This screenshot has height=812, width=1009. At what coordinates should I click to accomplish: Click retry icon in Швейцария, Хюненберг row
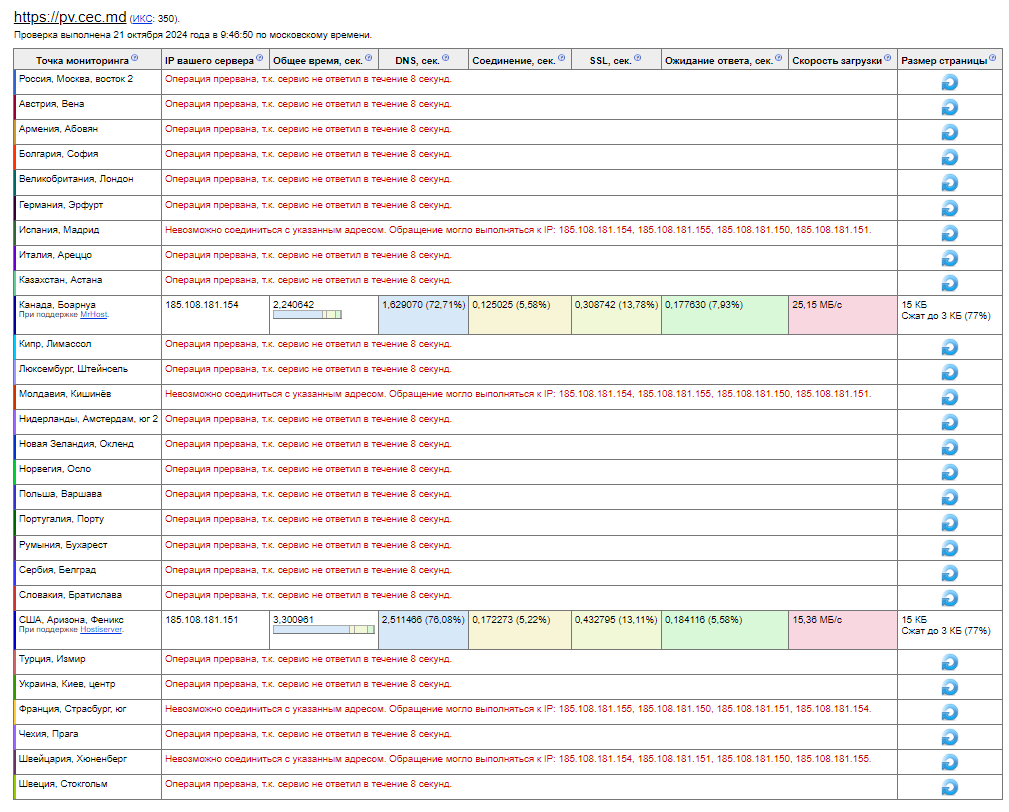click(950, 763)
